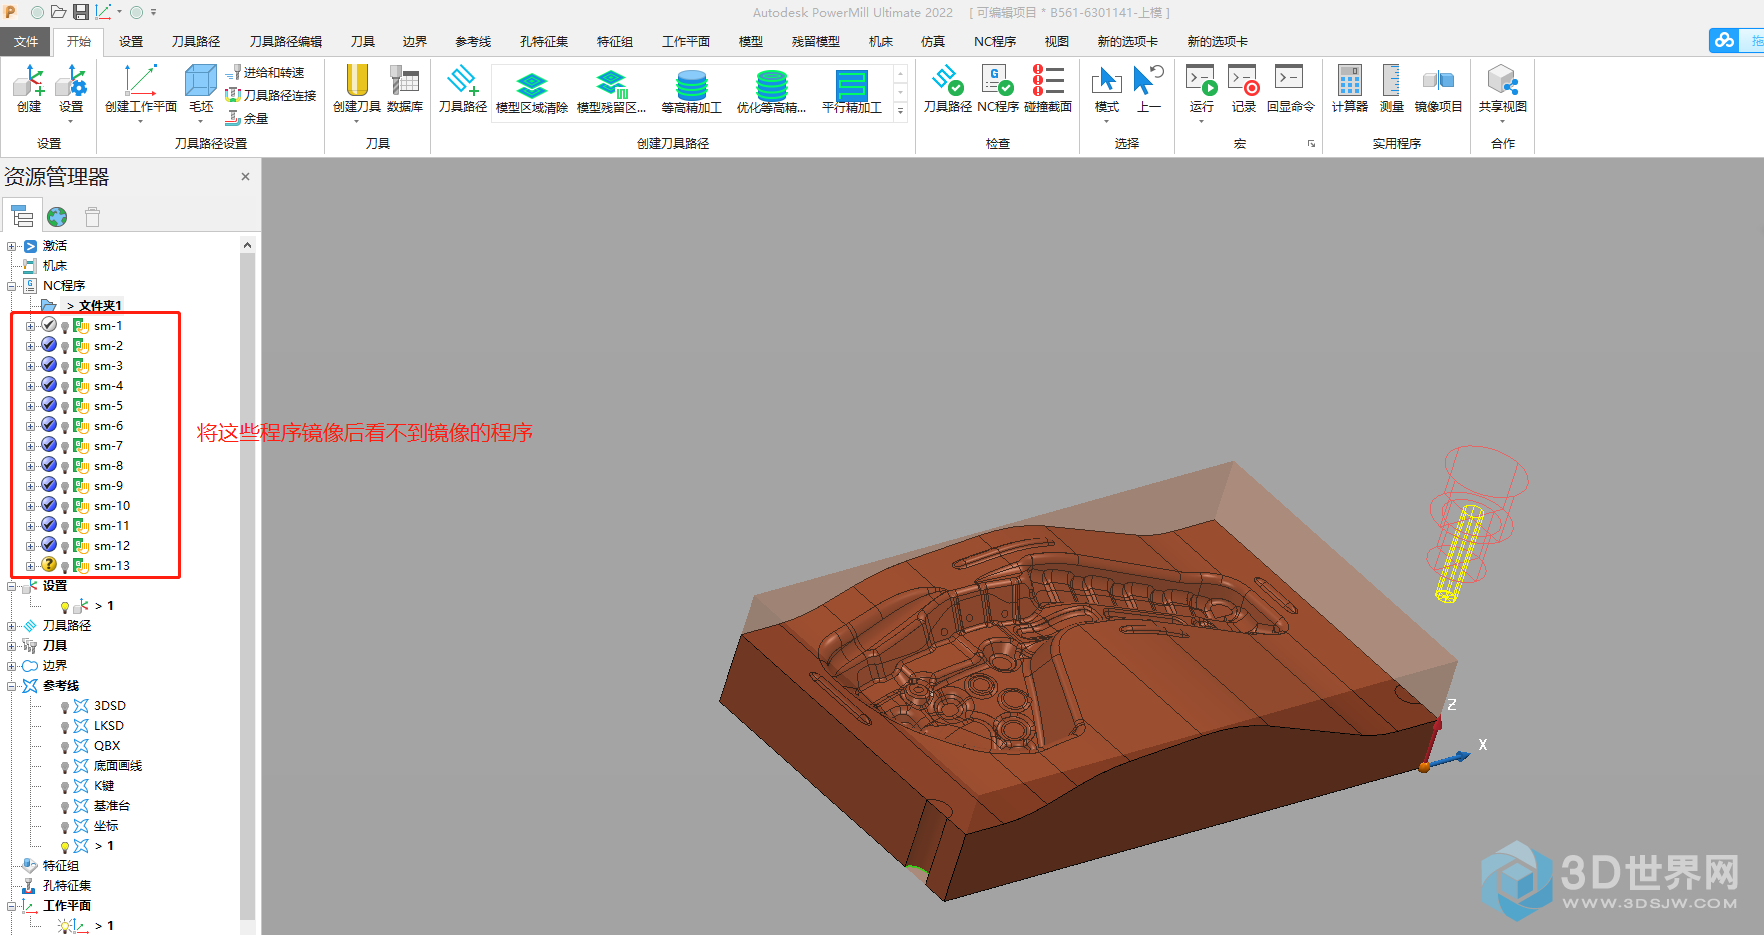Switch to the 边界 ribbon tab
Viewport: 1764px width, 935px height.
click(x=415, y=41)
